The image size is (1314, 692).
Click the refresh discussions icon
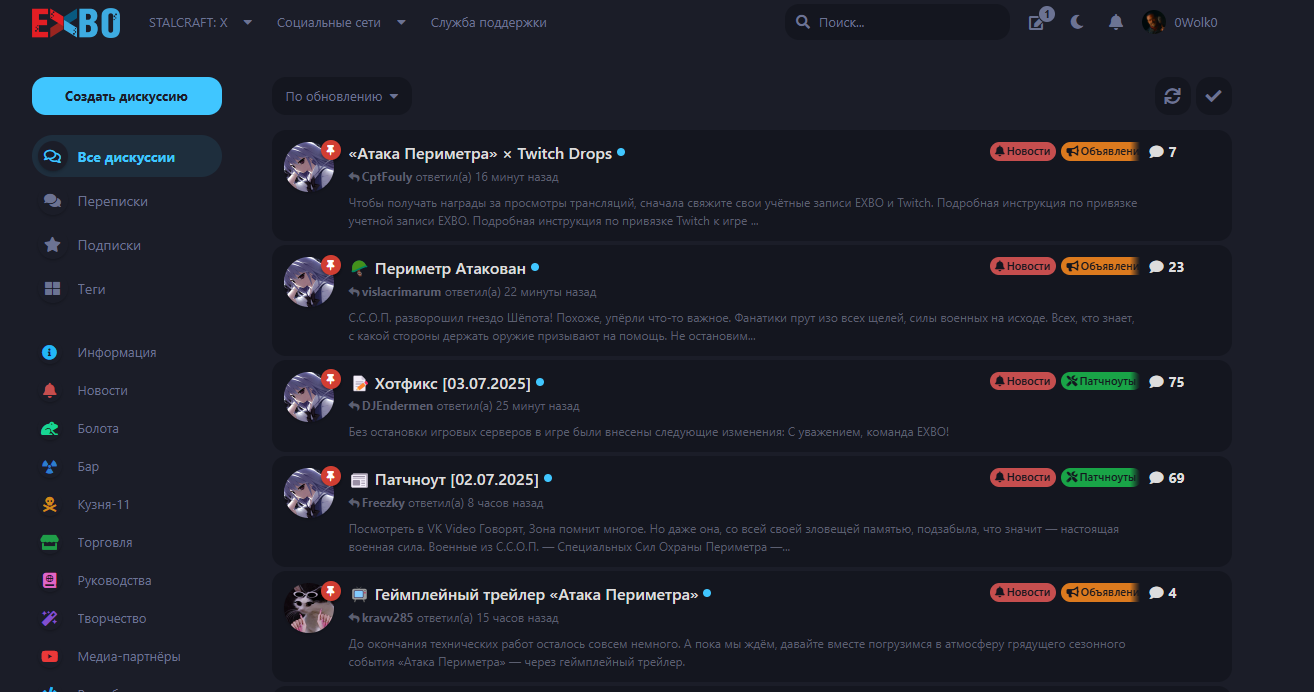1173,96
